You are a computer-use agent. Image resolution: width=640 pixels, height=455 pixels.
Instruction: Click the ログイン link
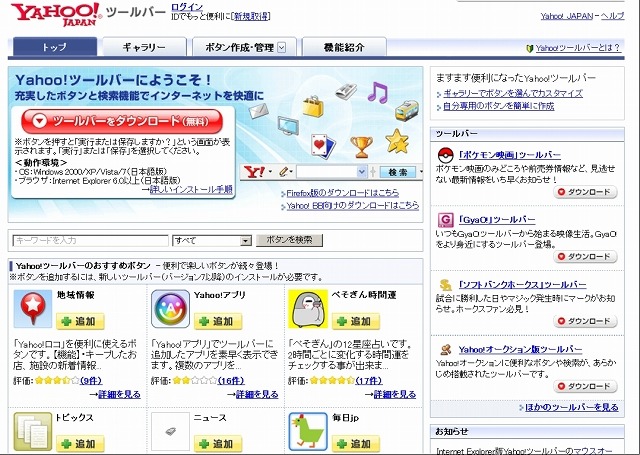point(187,7)
